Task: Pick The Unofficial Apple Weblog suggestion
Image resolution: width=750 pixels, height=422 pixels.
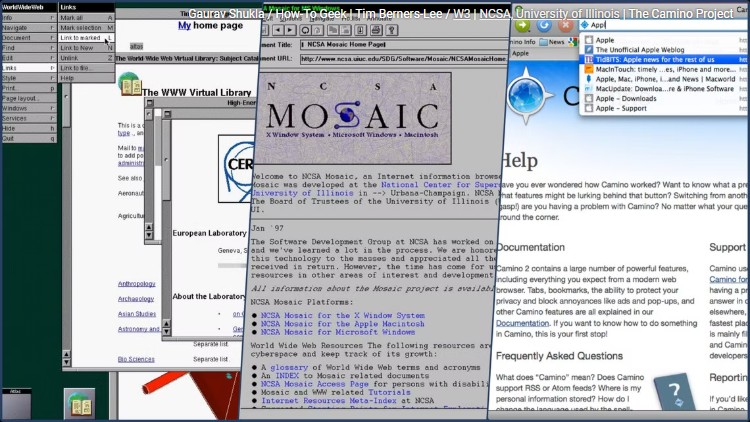Action: pyautogui.click(x=664, y=50)
